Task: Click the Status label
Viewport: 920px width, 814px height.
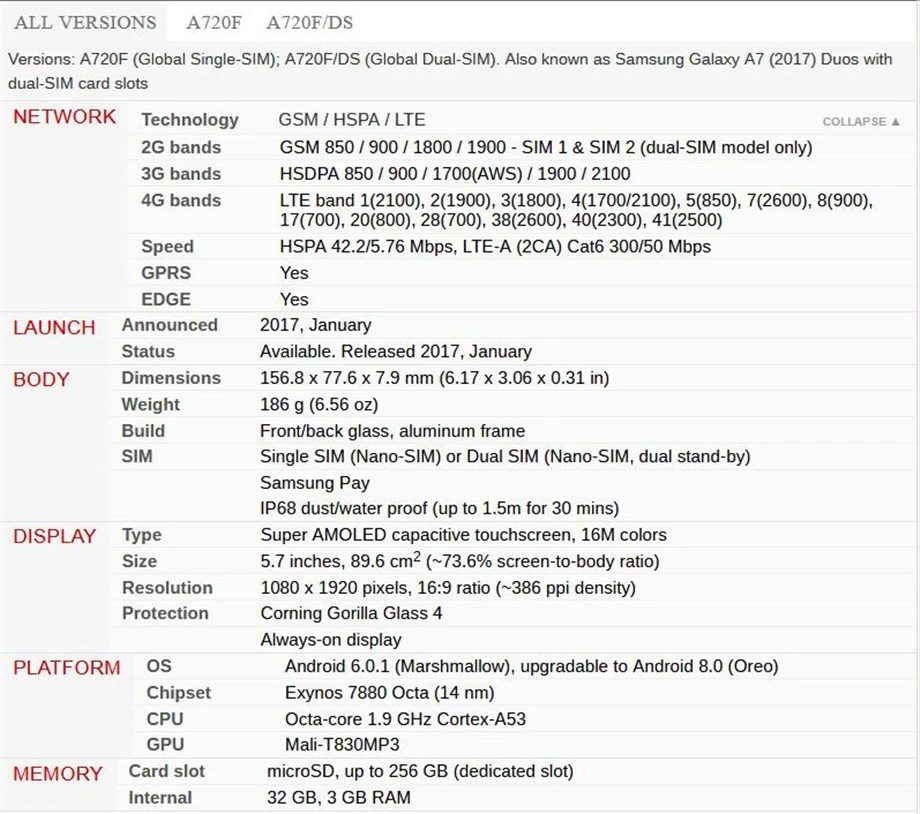Action: coord(148,352)
